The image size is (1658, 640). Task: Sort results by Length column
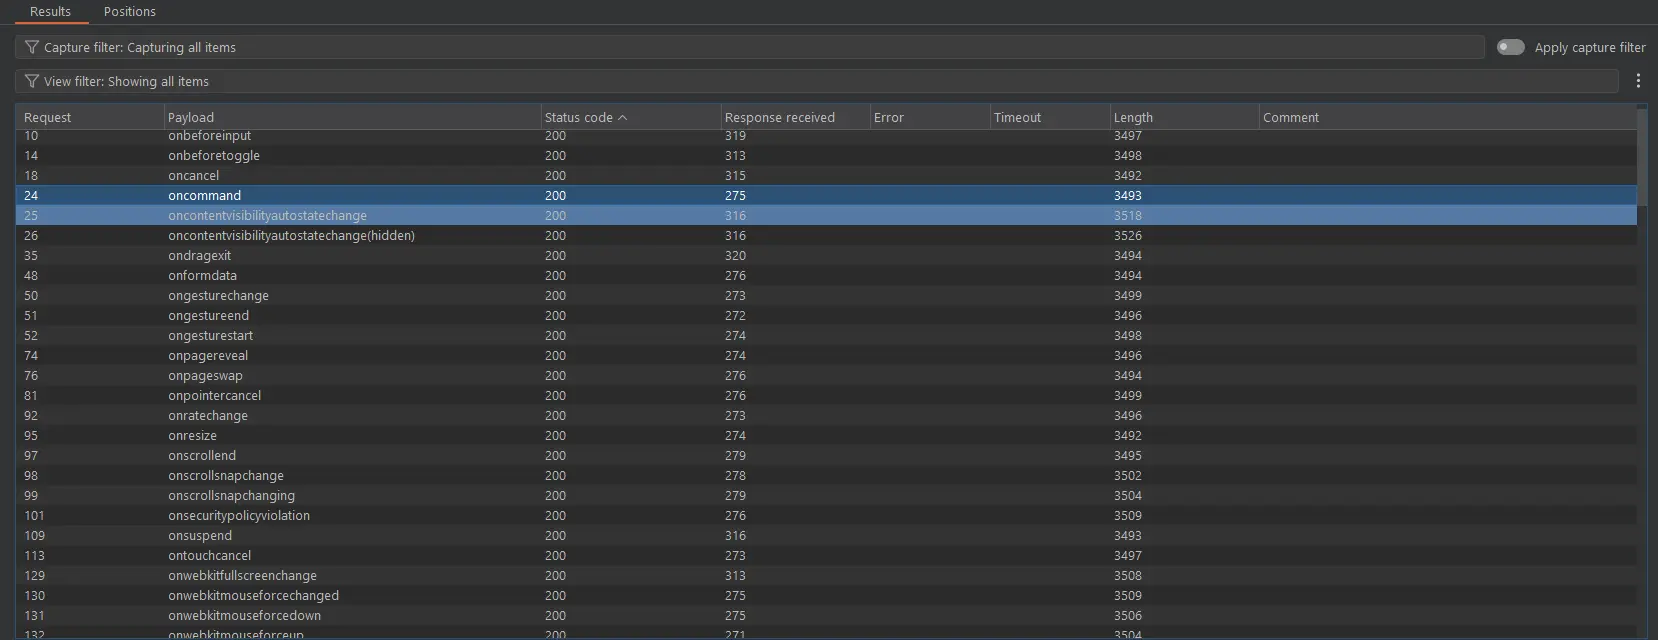click(1133, 117)
